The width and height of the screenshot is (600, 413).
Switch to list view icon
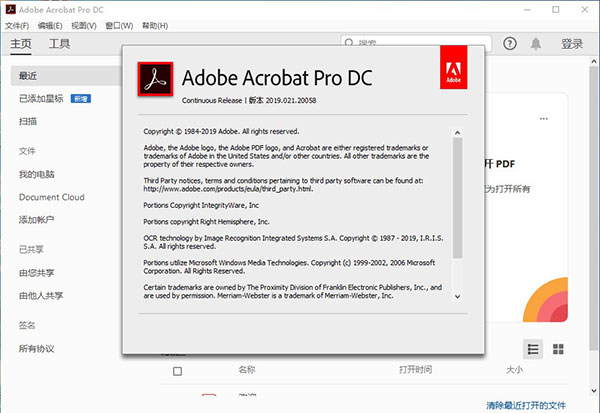click(533, 349)
